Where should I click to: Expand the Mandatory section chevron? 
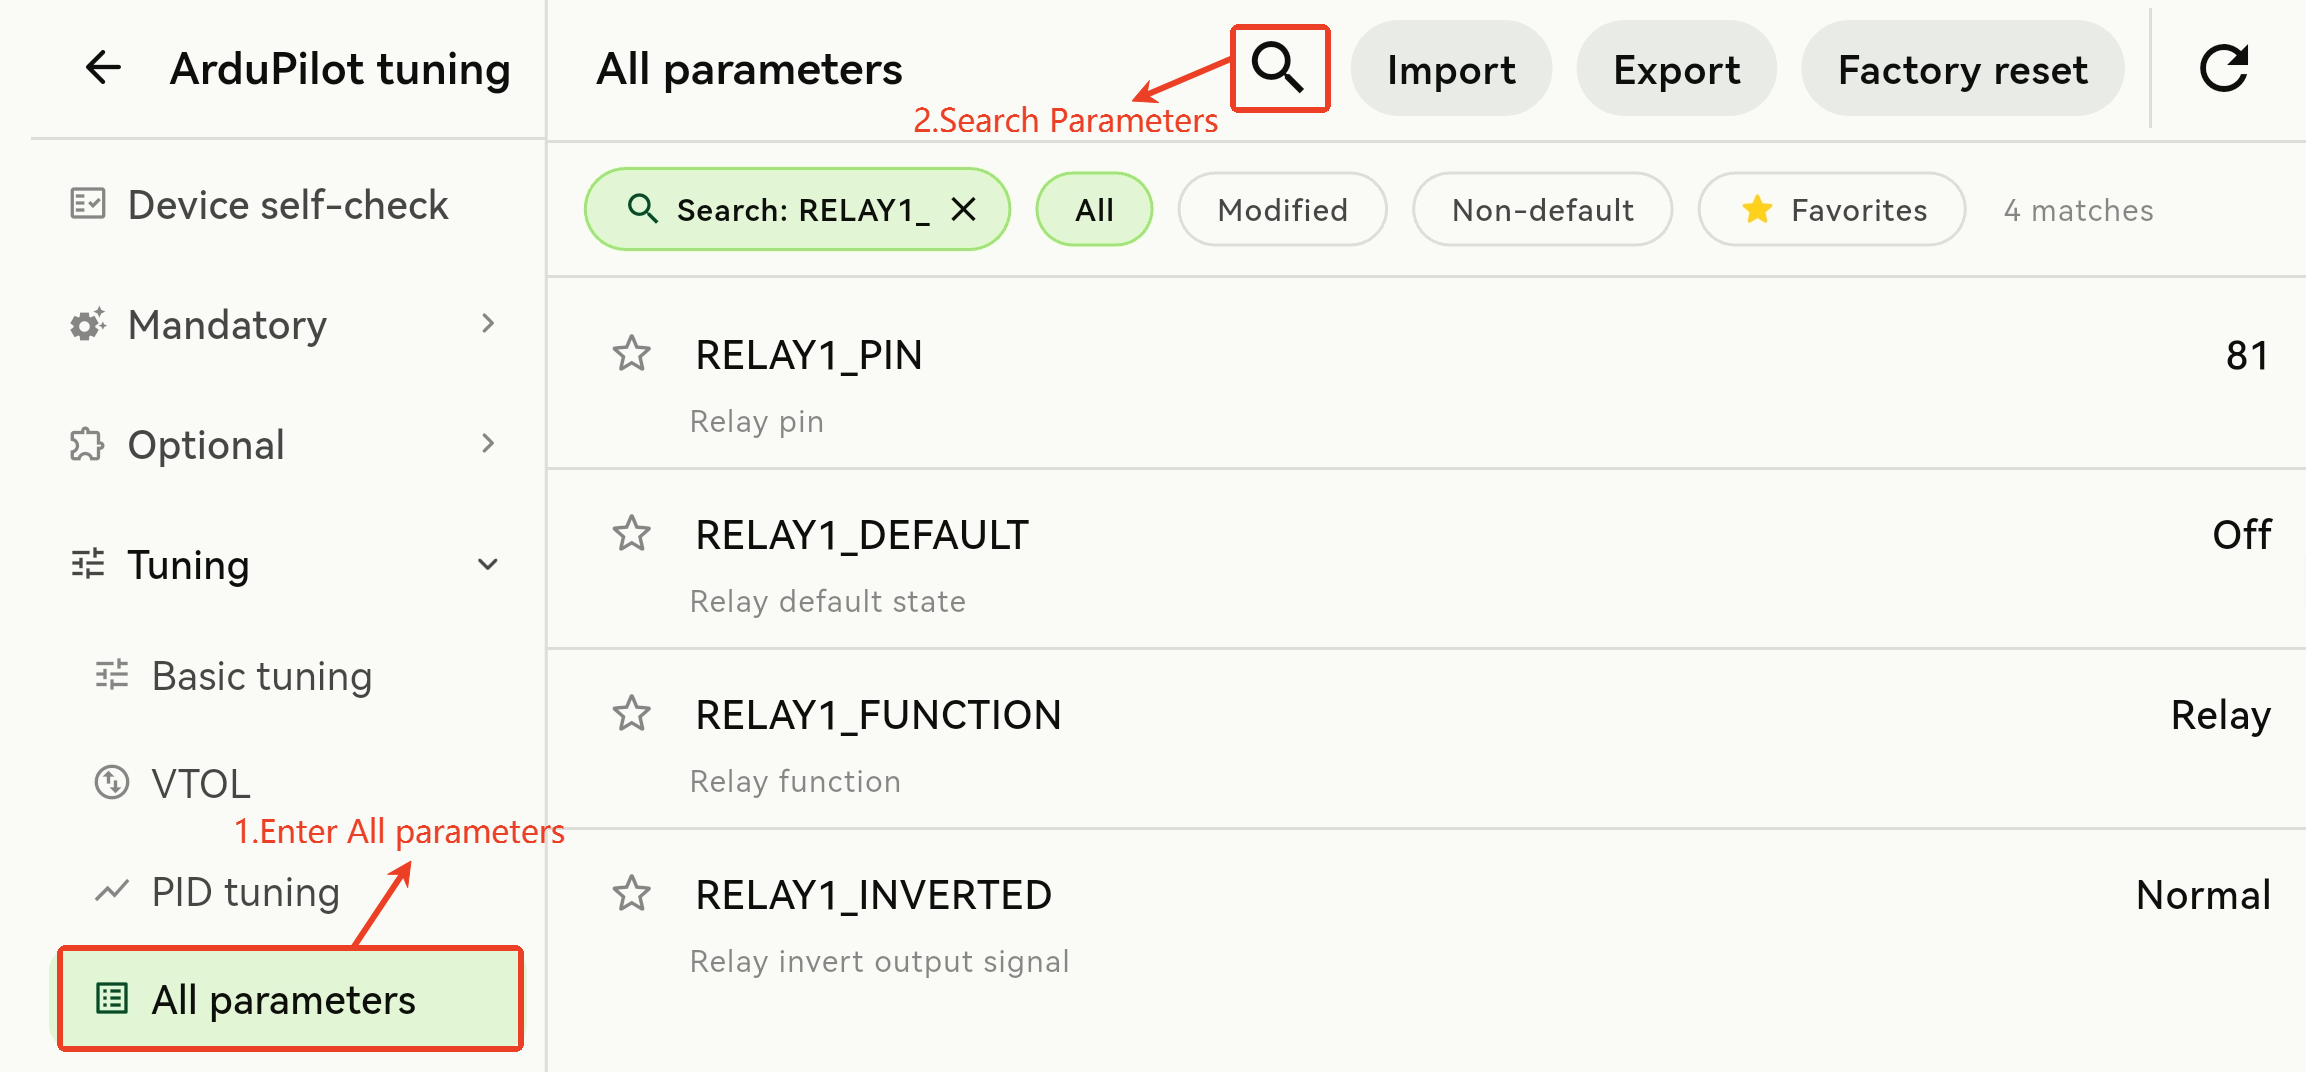pos(488,324)
